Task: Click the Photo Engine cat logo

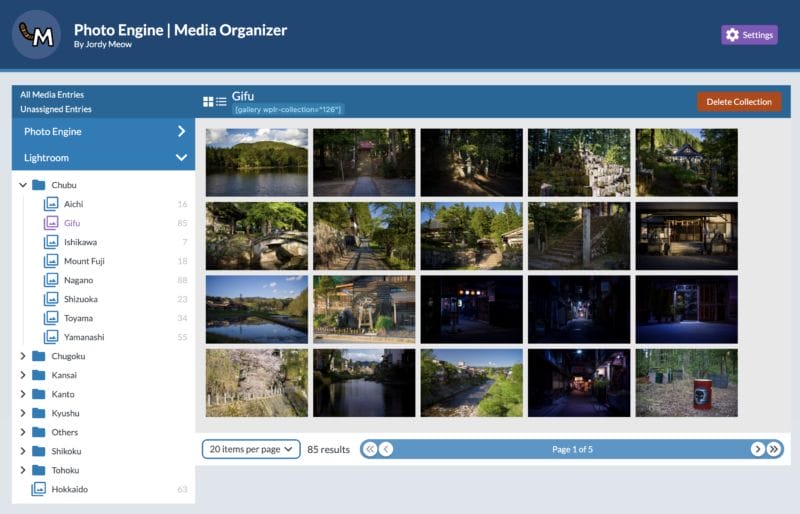Action: coord(37,36)
